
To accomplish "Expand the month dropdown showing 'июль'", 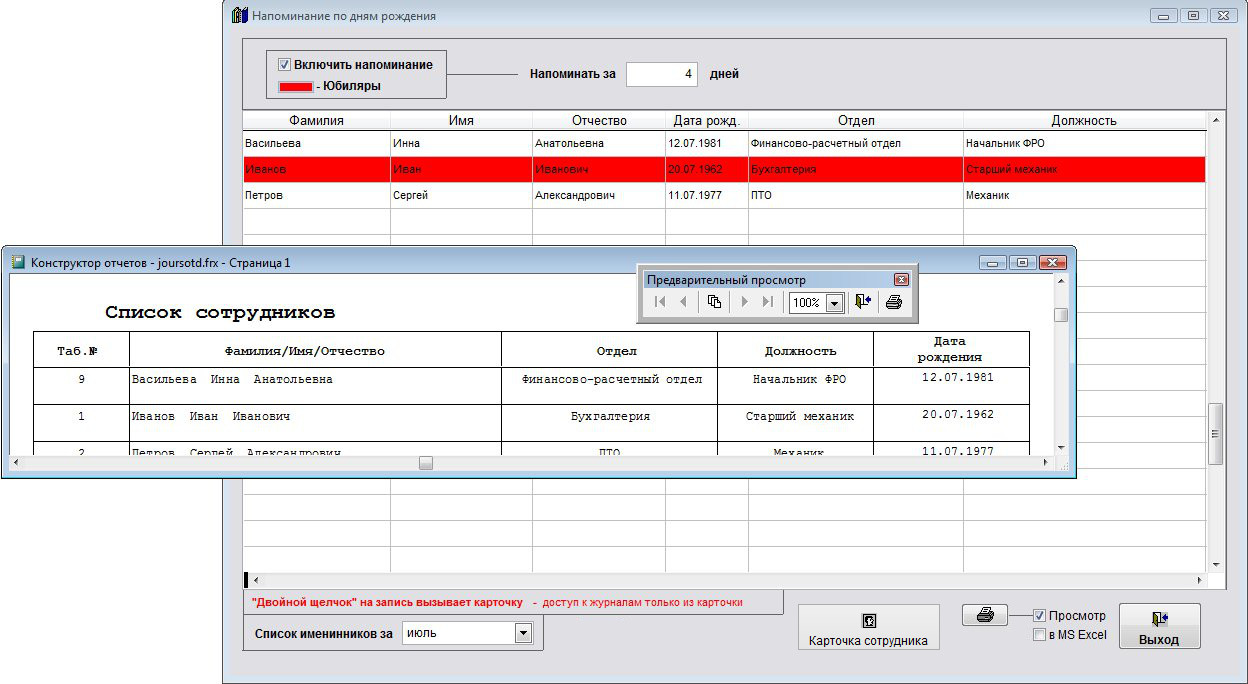I will (522, 633).
